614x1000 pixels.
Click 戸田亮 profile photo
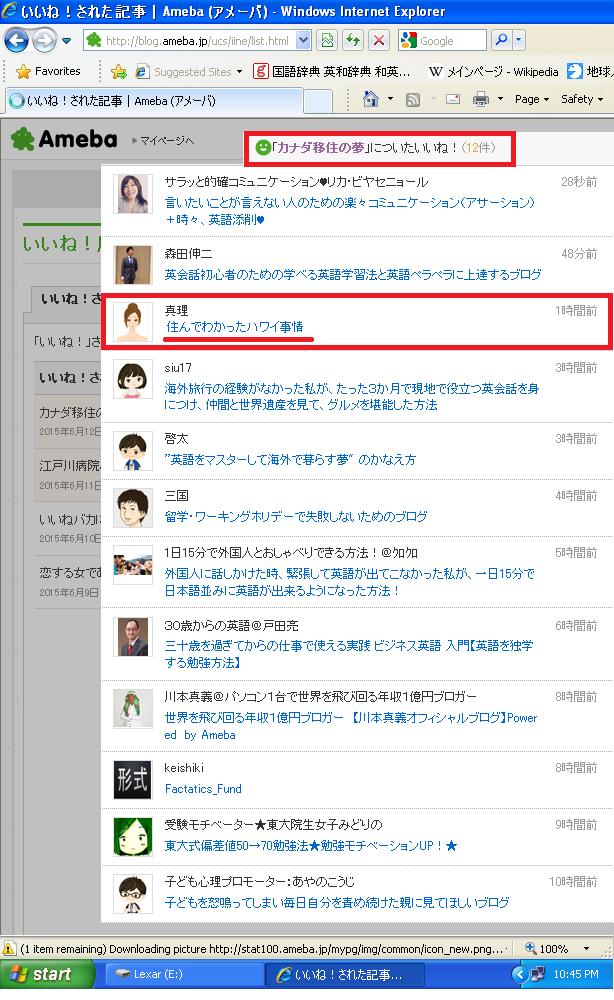[x=133, y=636]
